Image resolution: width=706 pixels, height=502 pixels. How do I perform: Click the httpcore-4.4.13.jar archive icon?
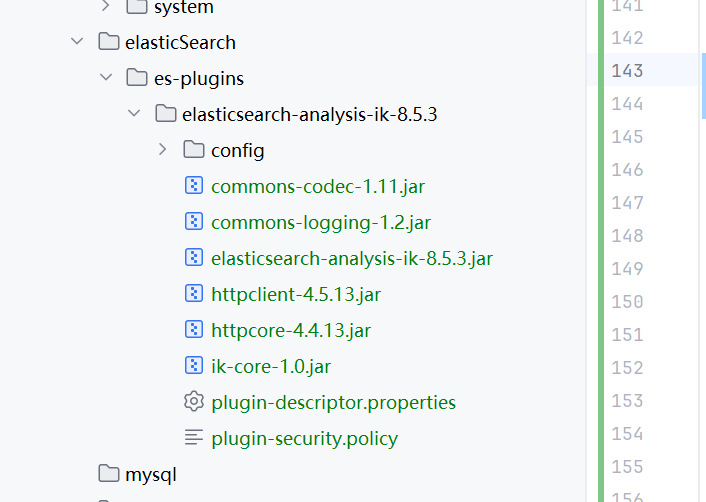194,330
